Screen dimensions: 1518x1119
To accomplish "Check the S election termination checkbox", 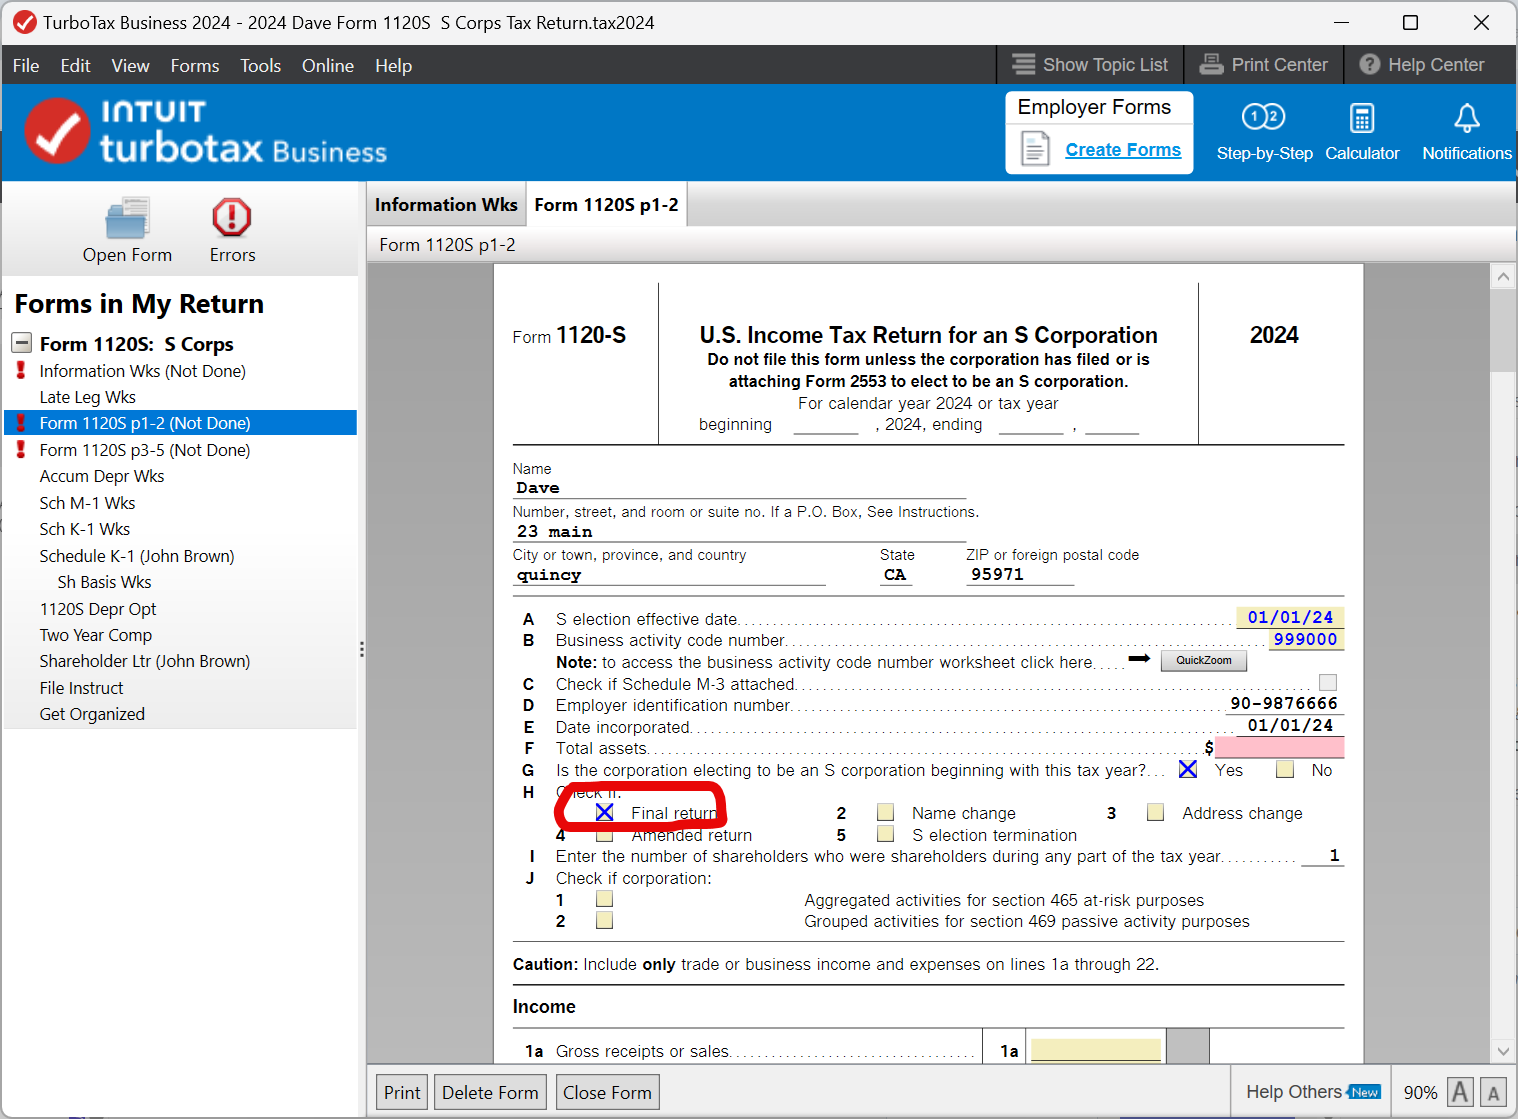I will tap(885, 834).
